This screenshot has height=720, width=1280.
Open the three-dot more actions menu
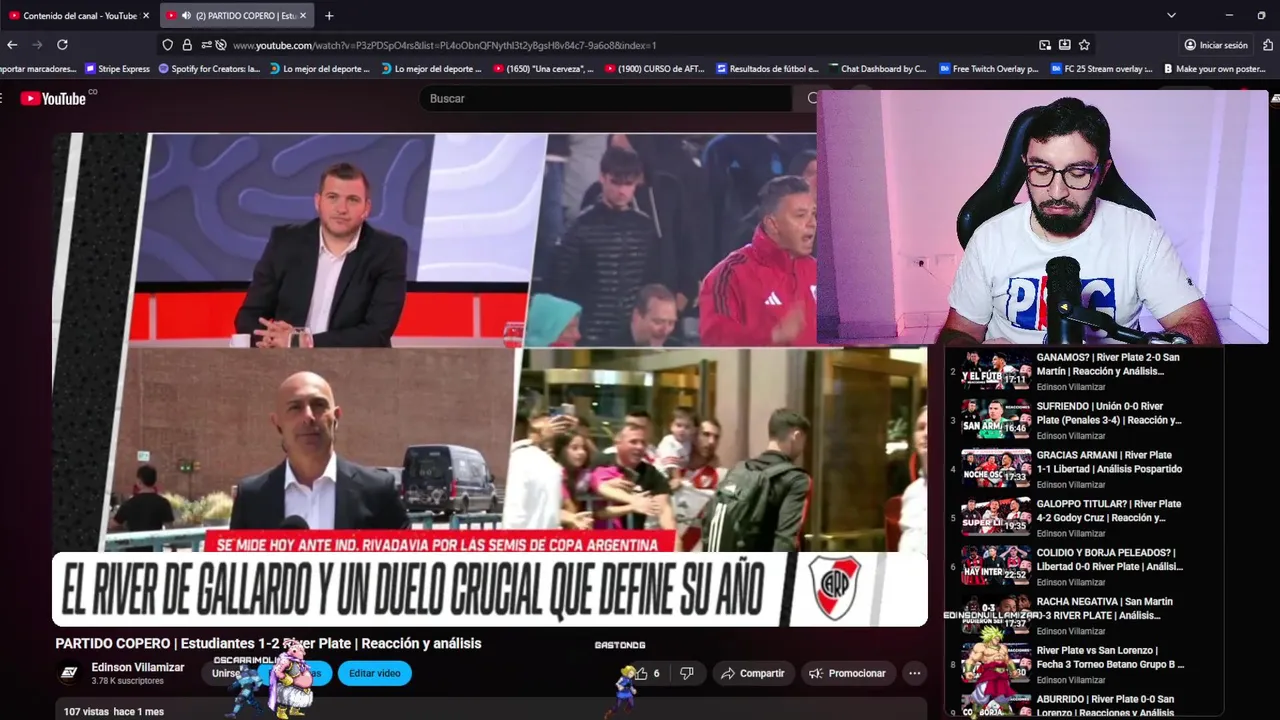coord(914,673)
